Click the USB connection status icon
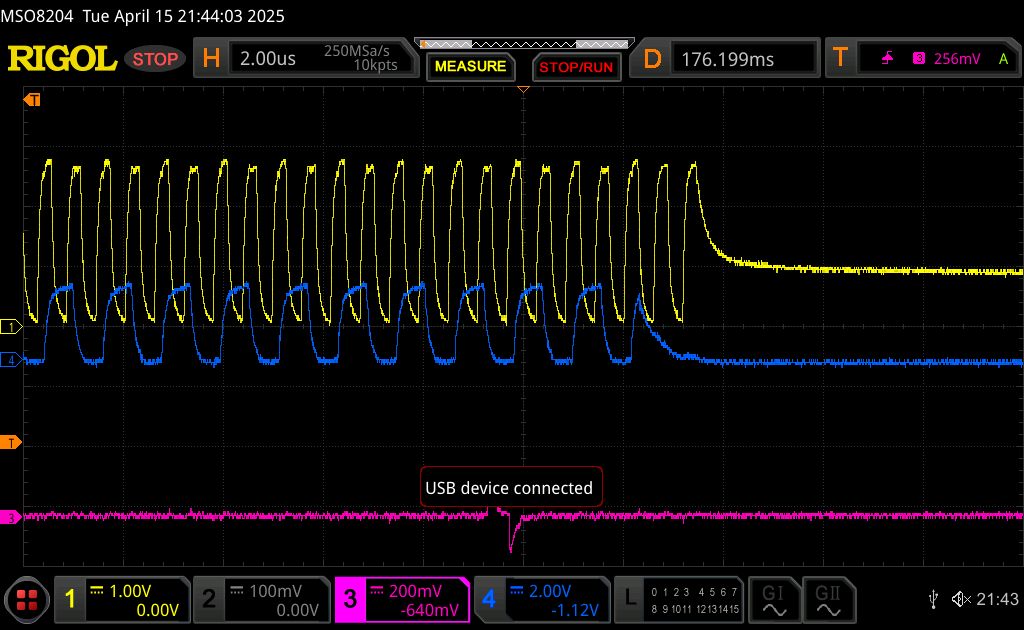The image size is (1024, 630). (933, 599)
